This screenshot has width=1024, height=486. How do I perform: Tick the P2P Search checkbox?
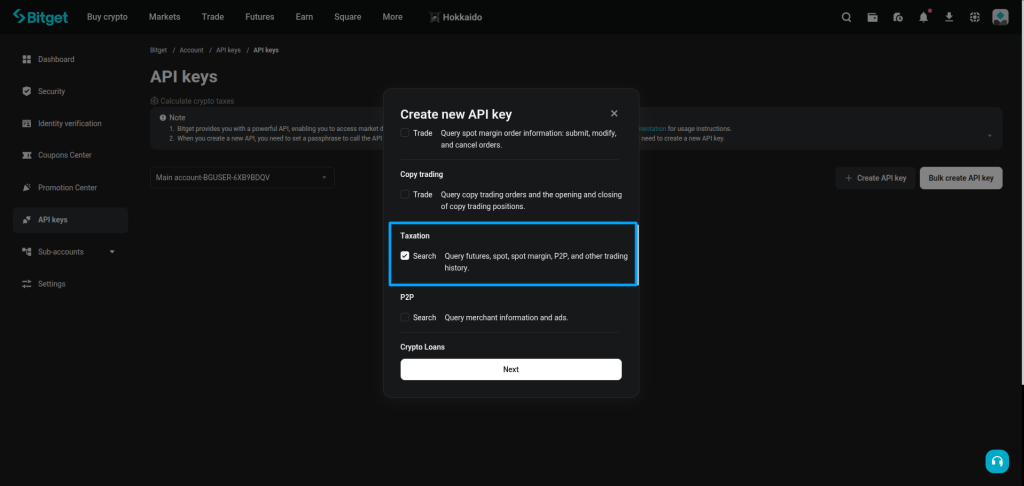tap(405, 318)
